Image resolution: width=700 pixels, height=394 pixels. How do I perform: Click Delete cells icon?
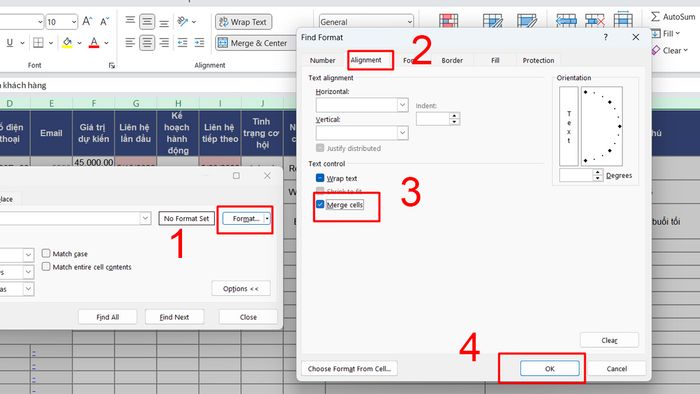coord(595,21)
